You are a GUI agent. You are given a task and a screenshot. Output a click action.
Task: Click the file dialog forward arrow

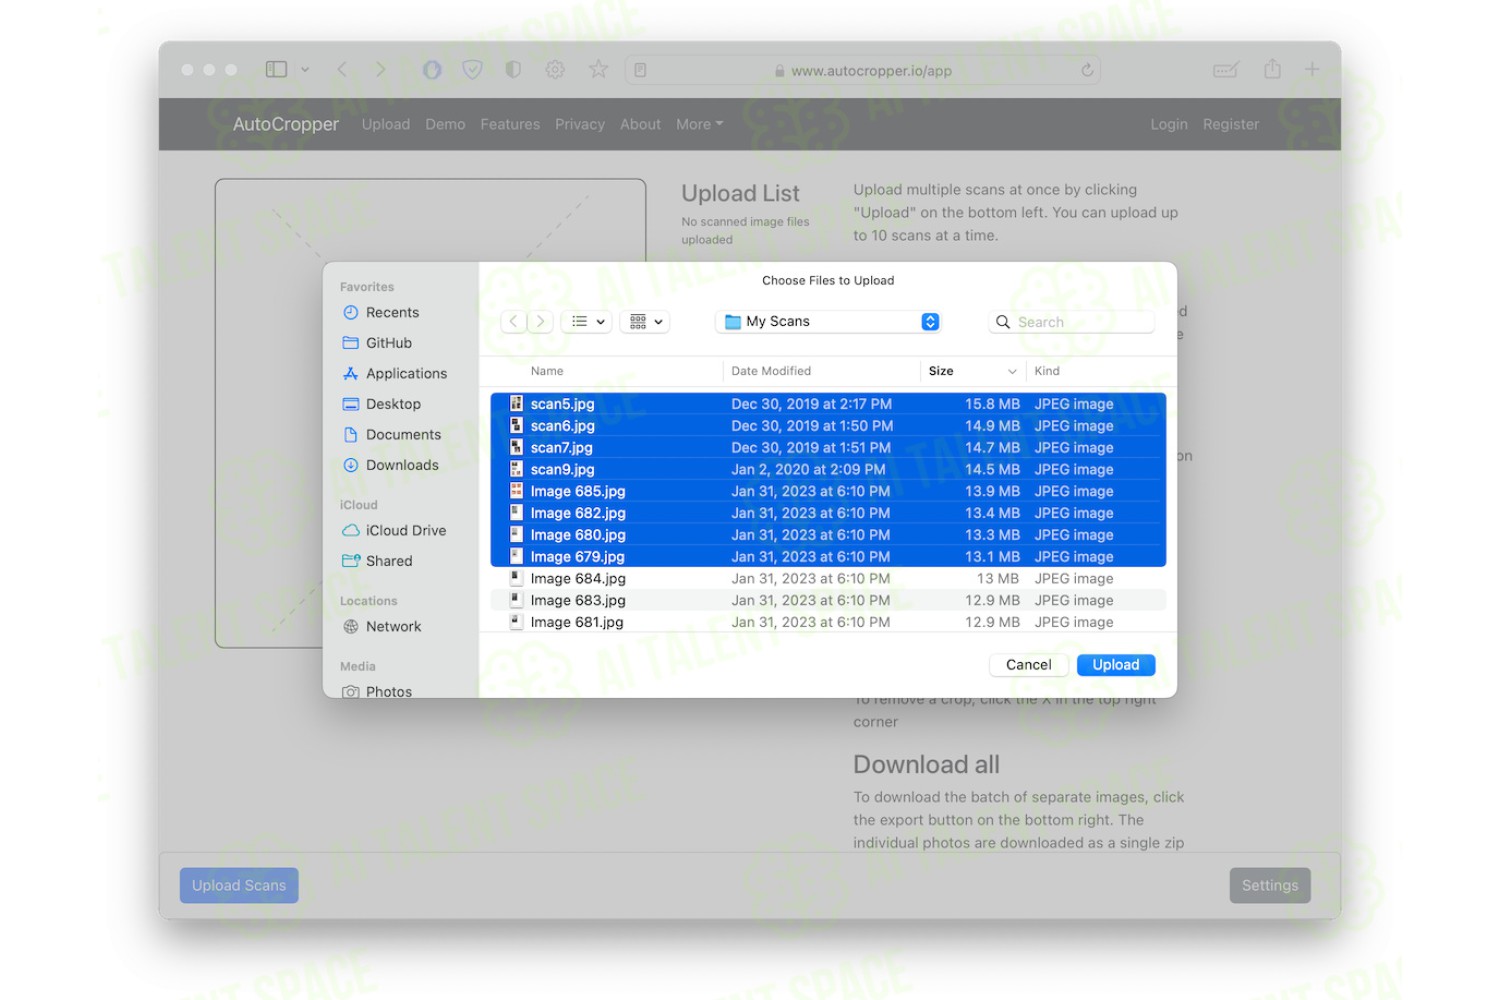[540, 321]
